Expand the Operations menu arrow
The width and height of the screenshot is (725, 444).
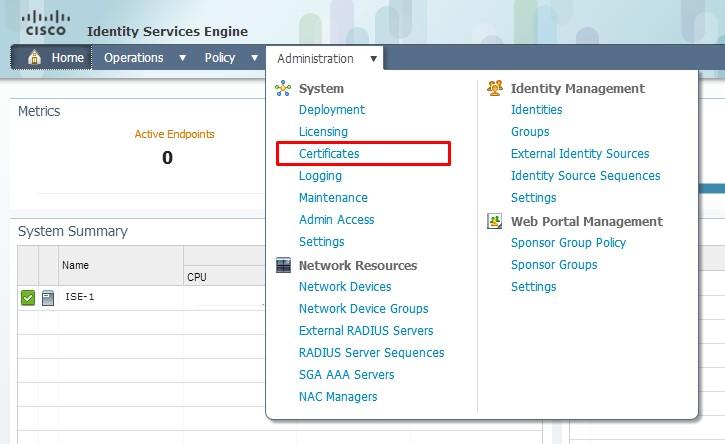(183, 58)
